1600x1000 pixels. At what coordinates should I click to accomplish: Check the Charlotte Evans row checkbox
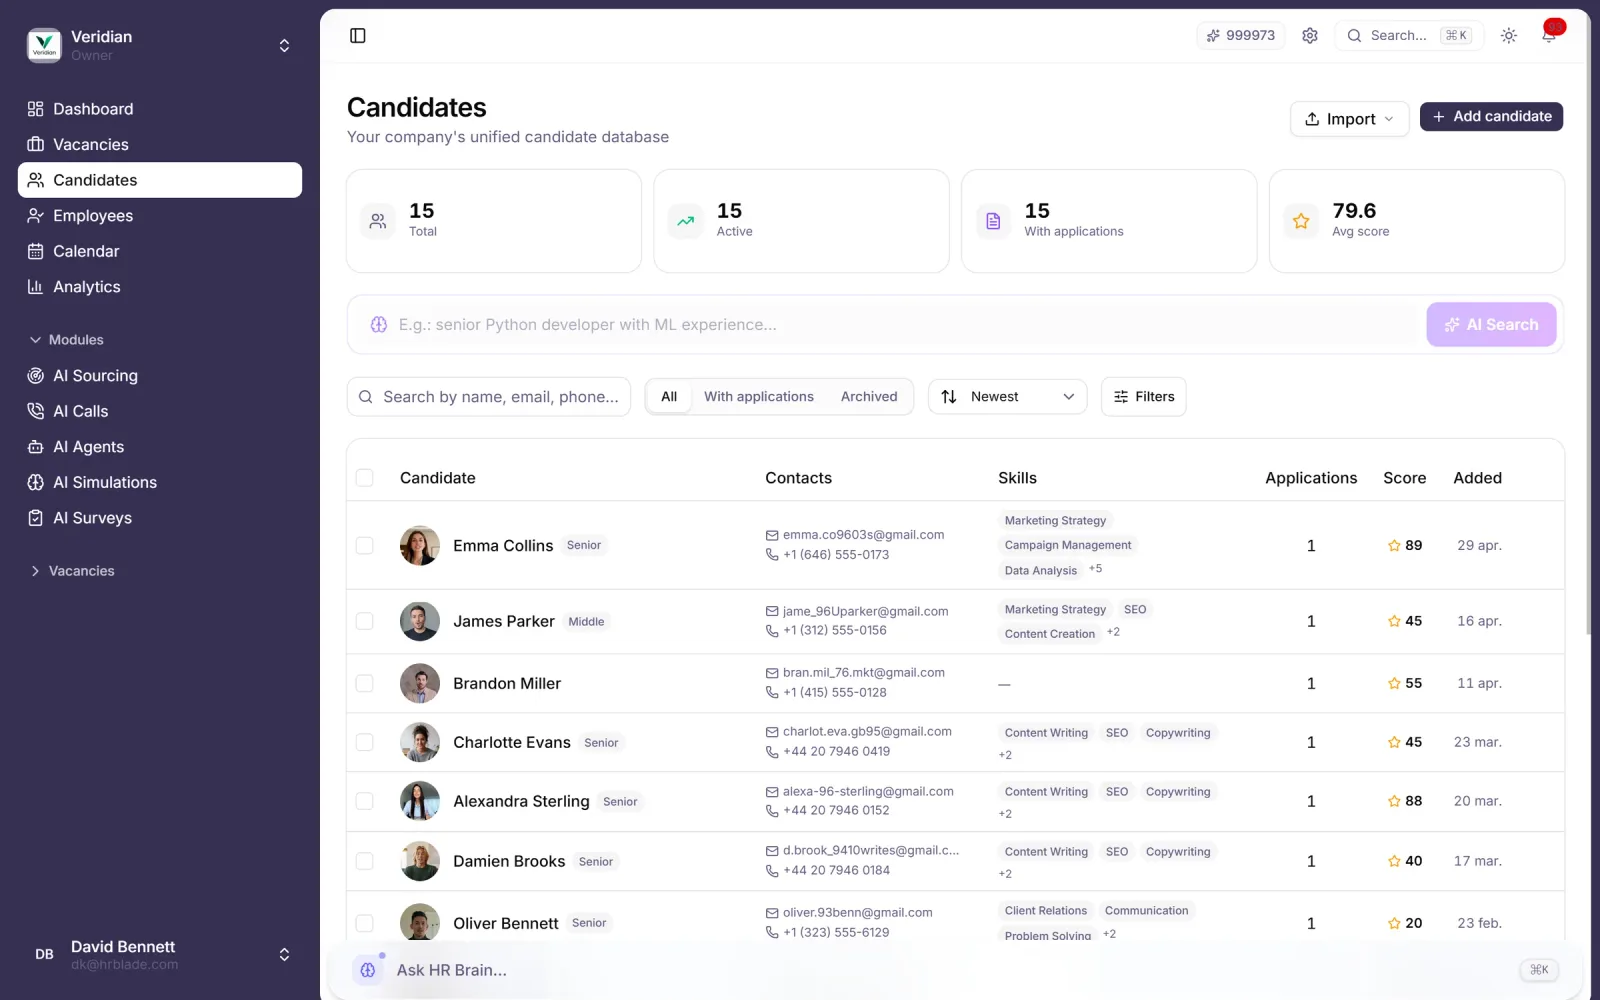click(x=365, y=743)
